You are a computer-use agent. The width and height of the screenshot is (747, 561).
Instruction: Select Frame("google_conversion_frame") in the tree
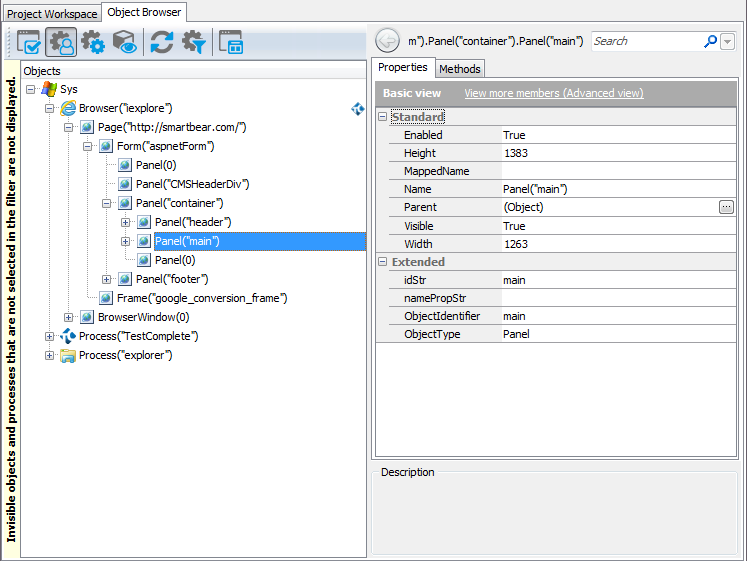tap(202, 298)
